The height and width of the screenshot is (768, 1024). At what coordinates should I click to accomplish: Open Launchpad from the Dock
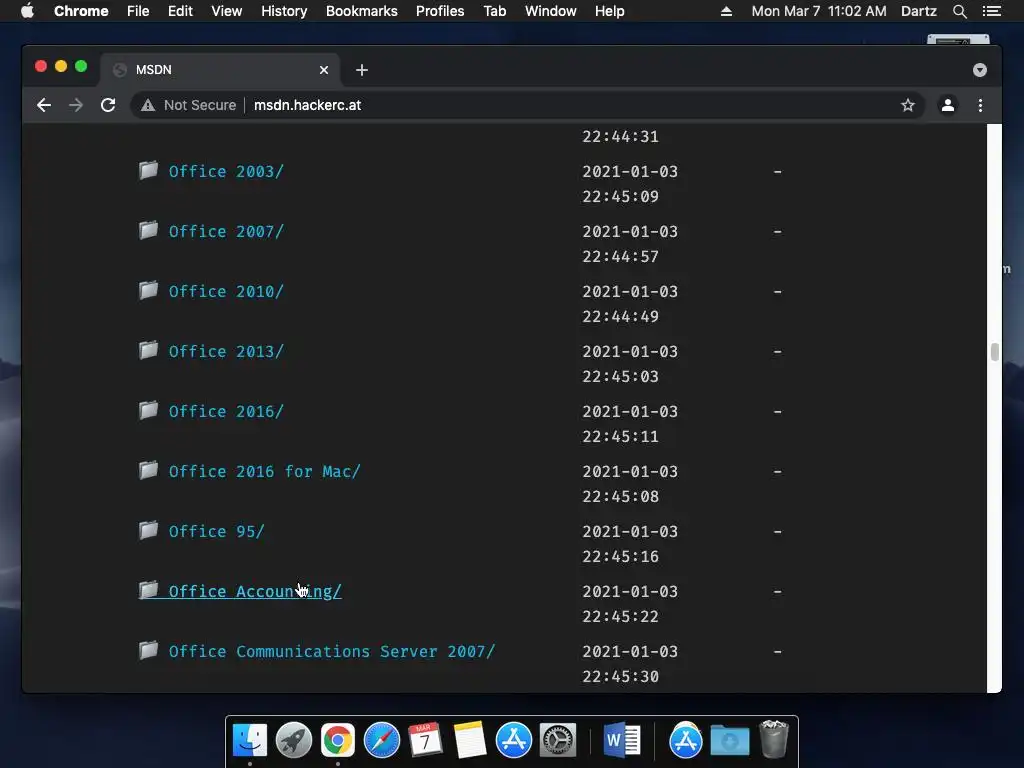(294, 740)
